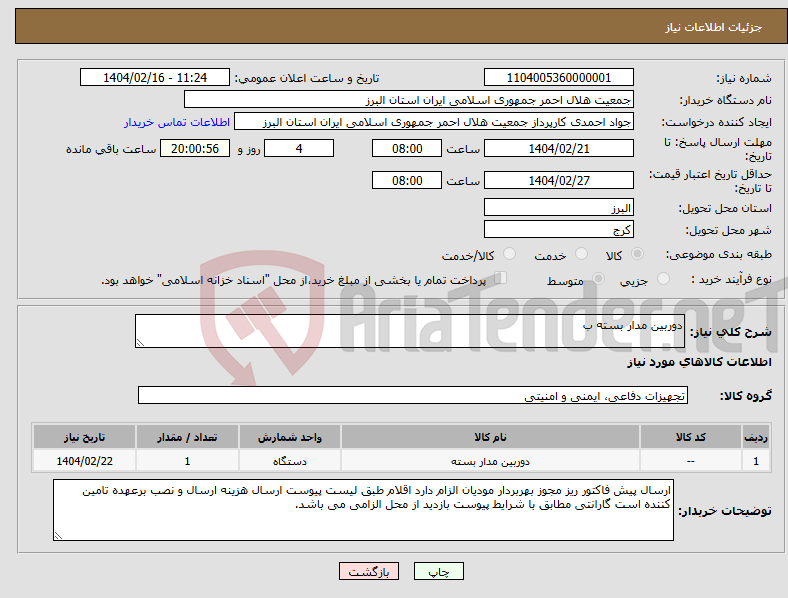The image size is (788, 598).
Task: Click the تعداد / مقدار column header
Action: point(187,437)
